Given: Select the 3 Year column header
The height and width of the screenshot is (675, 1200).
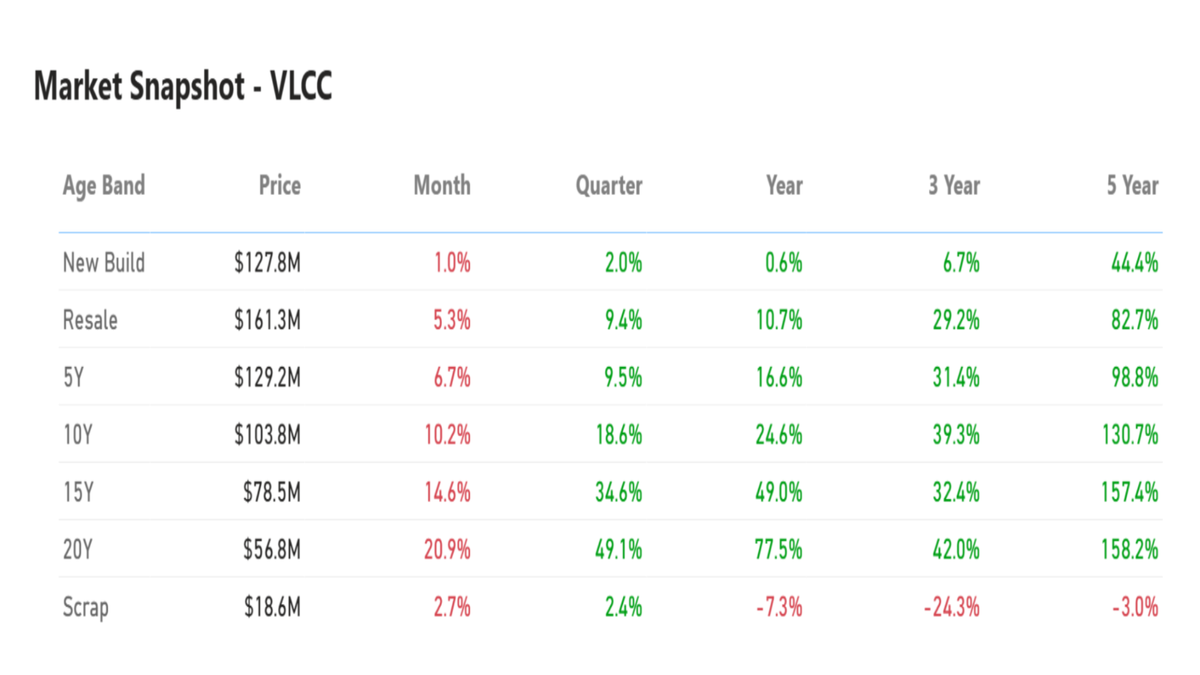Looking at the screenshot, I should [x=952, y=185].
